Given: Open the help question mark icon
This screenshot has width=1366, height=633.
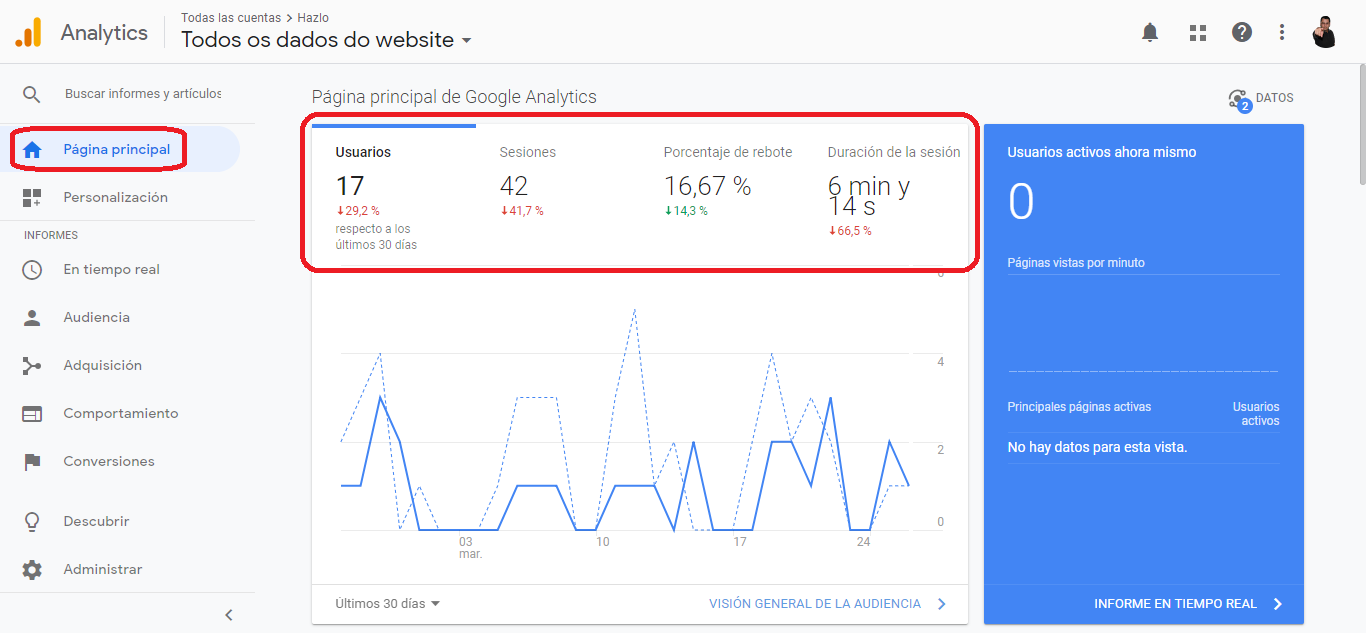Looking at the screenshot, I should pos(1242,32).
